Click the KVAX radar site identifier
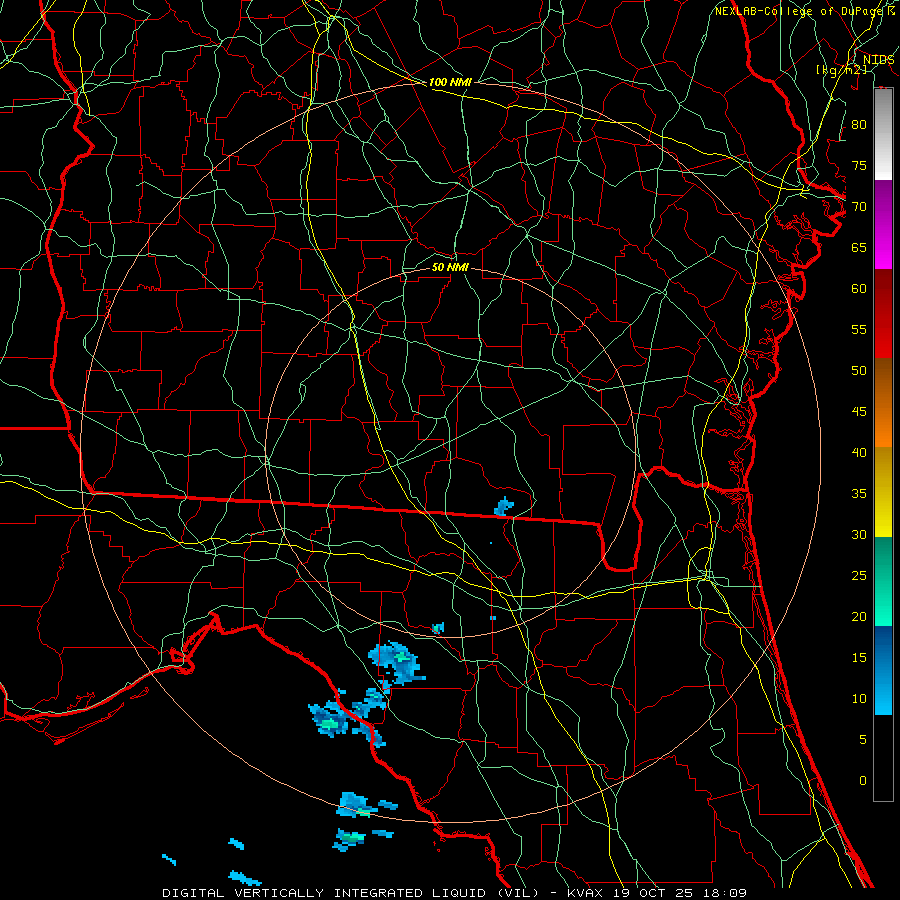This screenshot has height=900, width=900. point(585,893)
